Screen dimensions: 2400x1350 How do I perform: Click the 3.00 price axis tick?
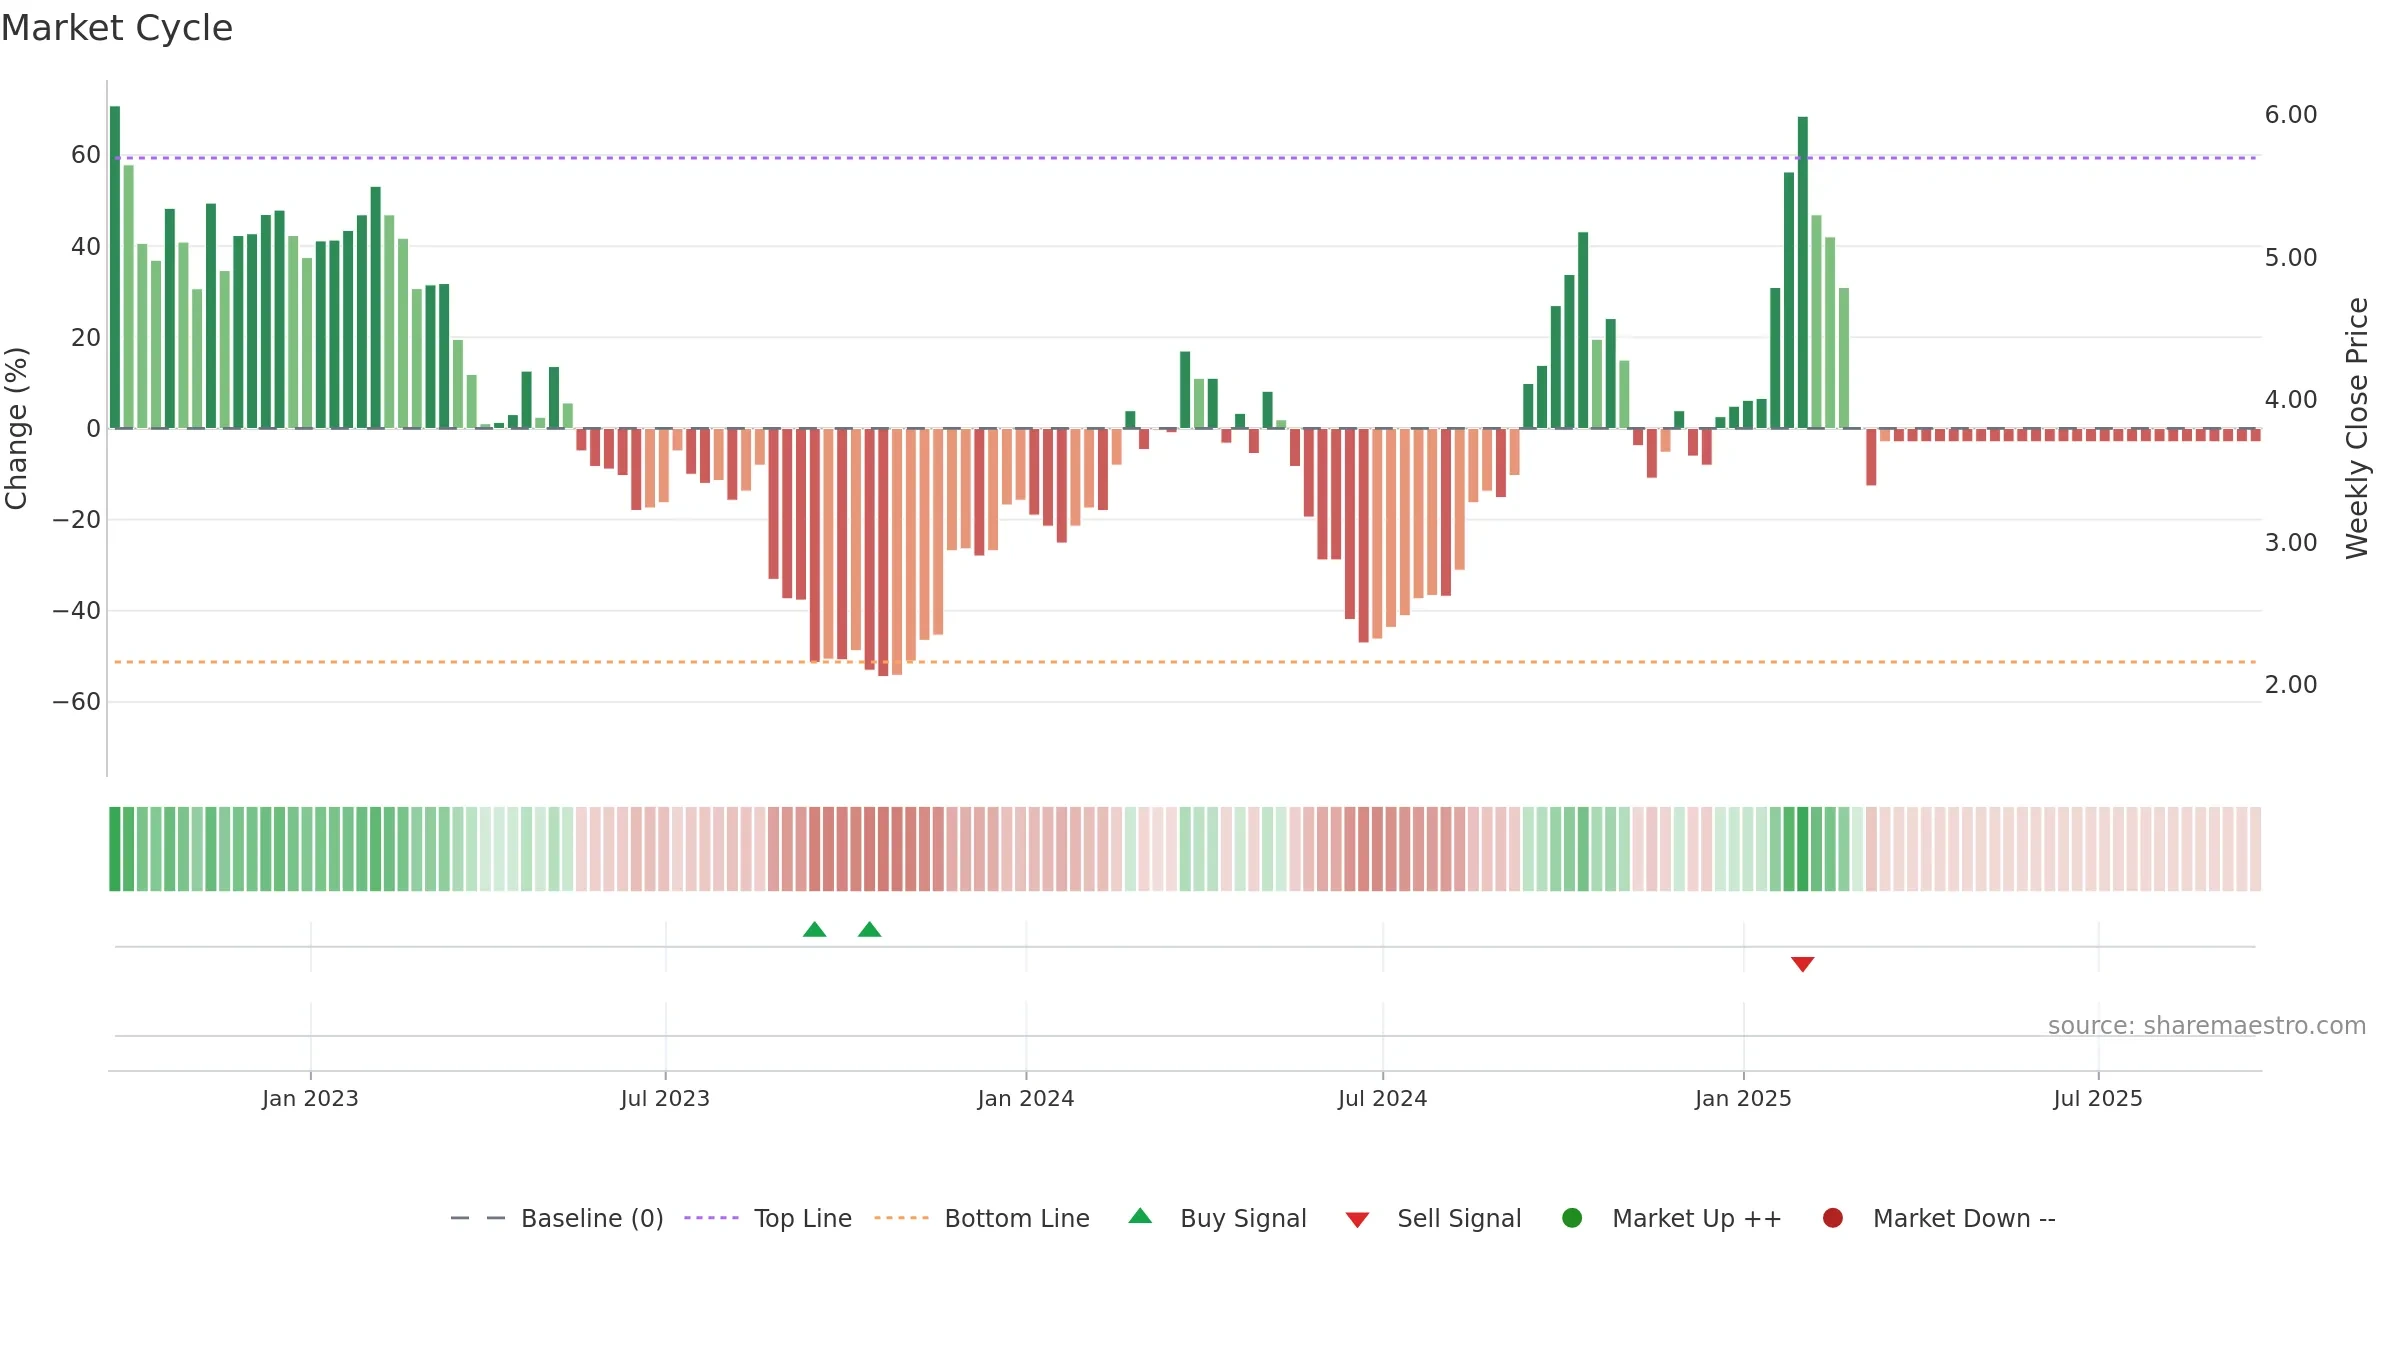coord(2291,543)
